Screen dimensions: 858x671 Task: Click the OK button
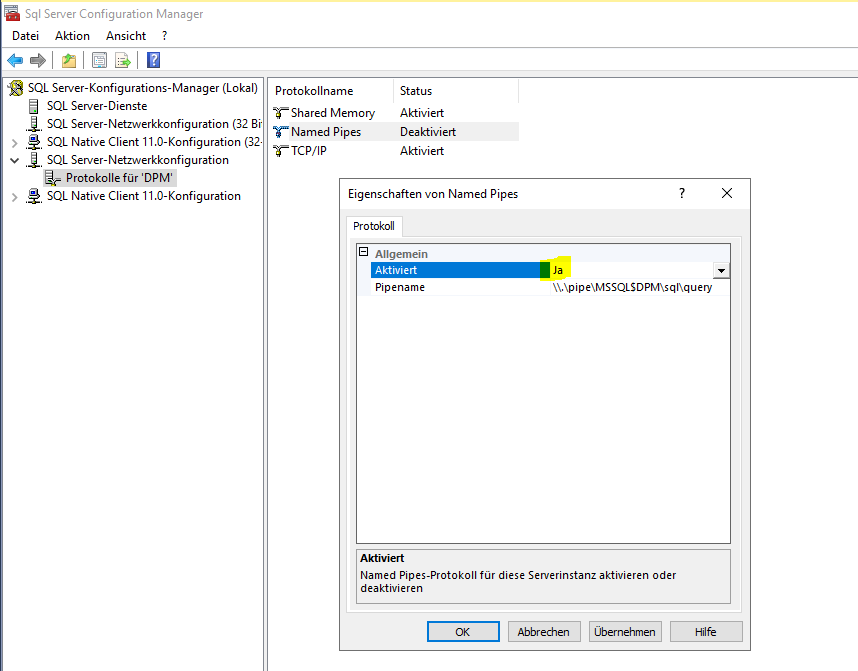pyautogui.click(x=463, y=632)
